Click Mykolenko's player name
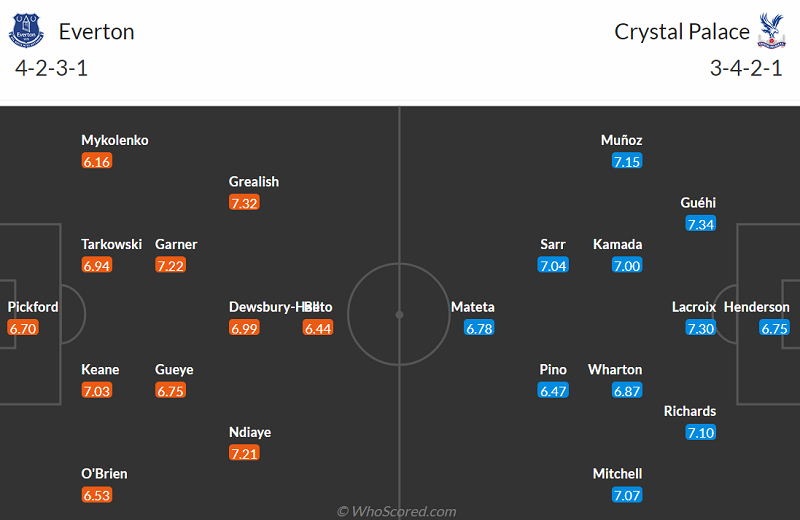 115,140
